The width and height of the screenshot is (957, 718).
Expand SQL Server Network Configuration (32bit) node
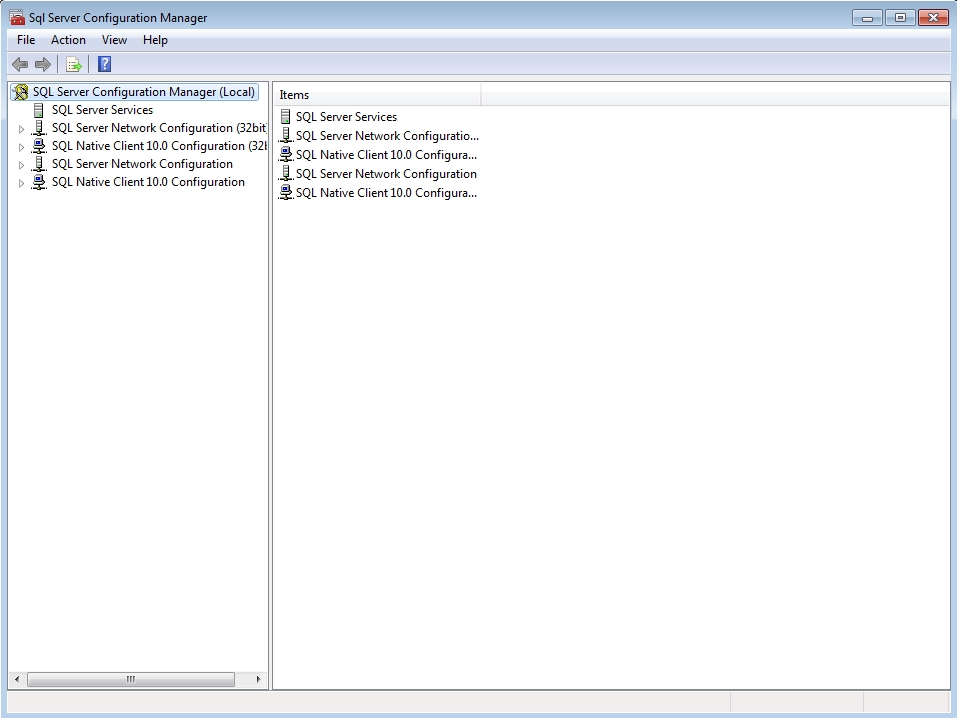(x=21, y=129)
